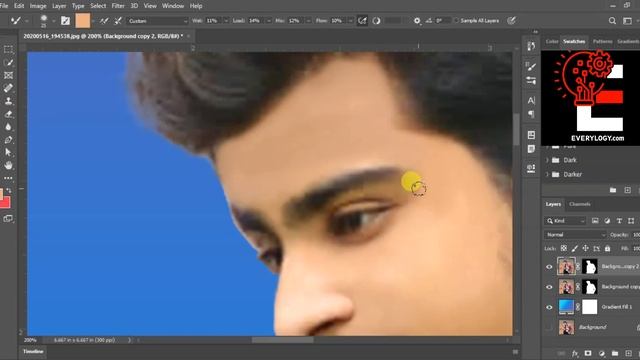This screenshot has width=640, height=360.
Task: Open the Paragraph panel icon
Action: tap(531, 114)
